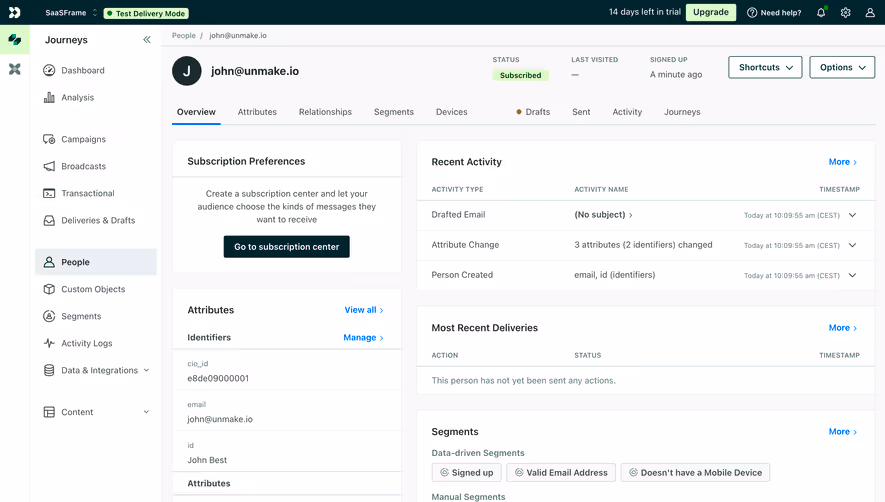
Task: Click the notifications bell icon
Action: (x=821, y=12)
